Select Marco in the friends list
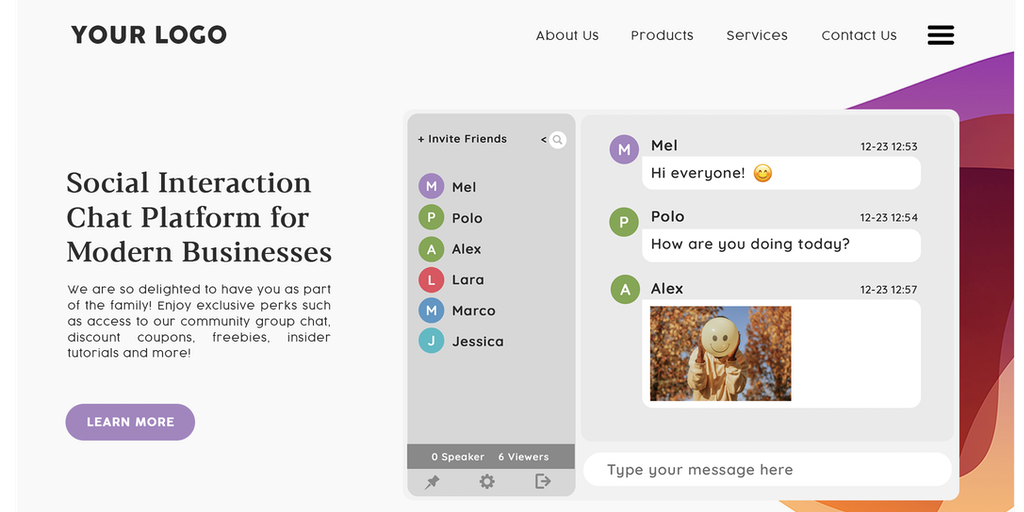This screenshot has width=1024, height=512. click(473, 311)
